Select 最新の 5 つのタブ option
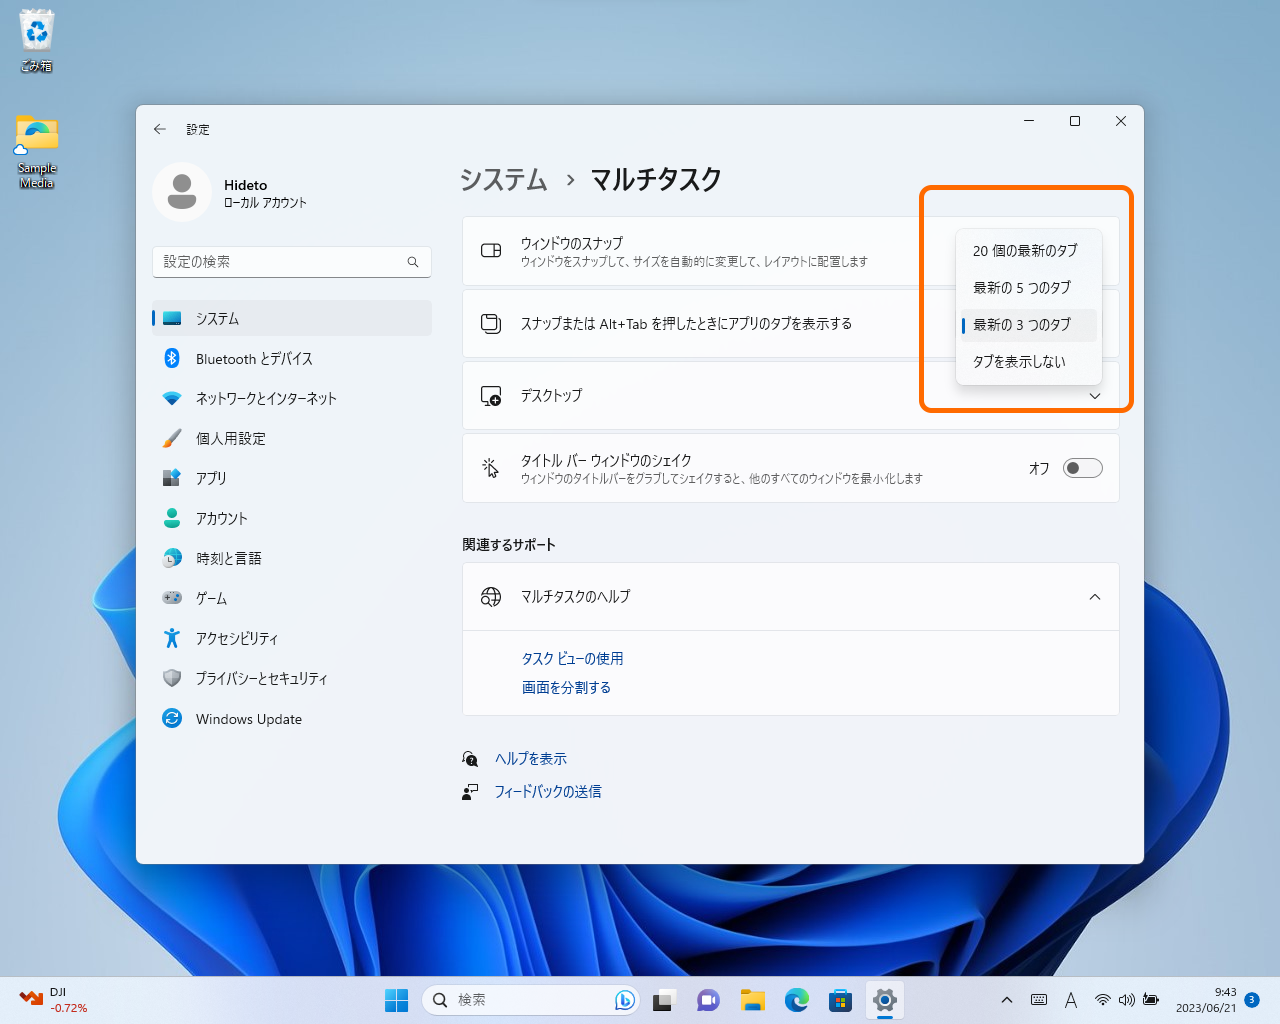Viewport: 1280px width, 1024px height. (x=1021, y=287)
